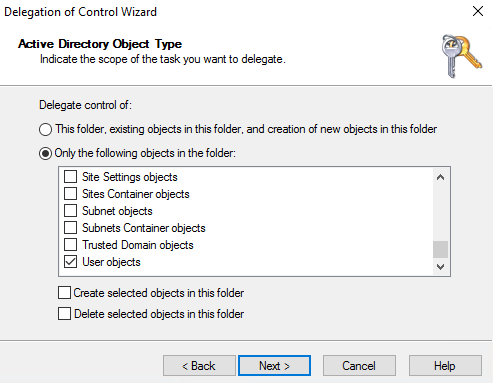This screenshot has height=383, width=493.
Task: Go to previous step with Back button
Action: 199,366
